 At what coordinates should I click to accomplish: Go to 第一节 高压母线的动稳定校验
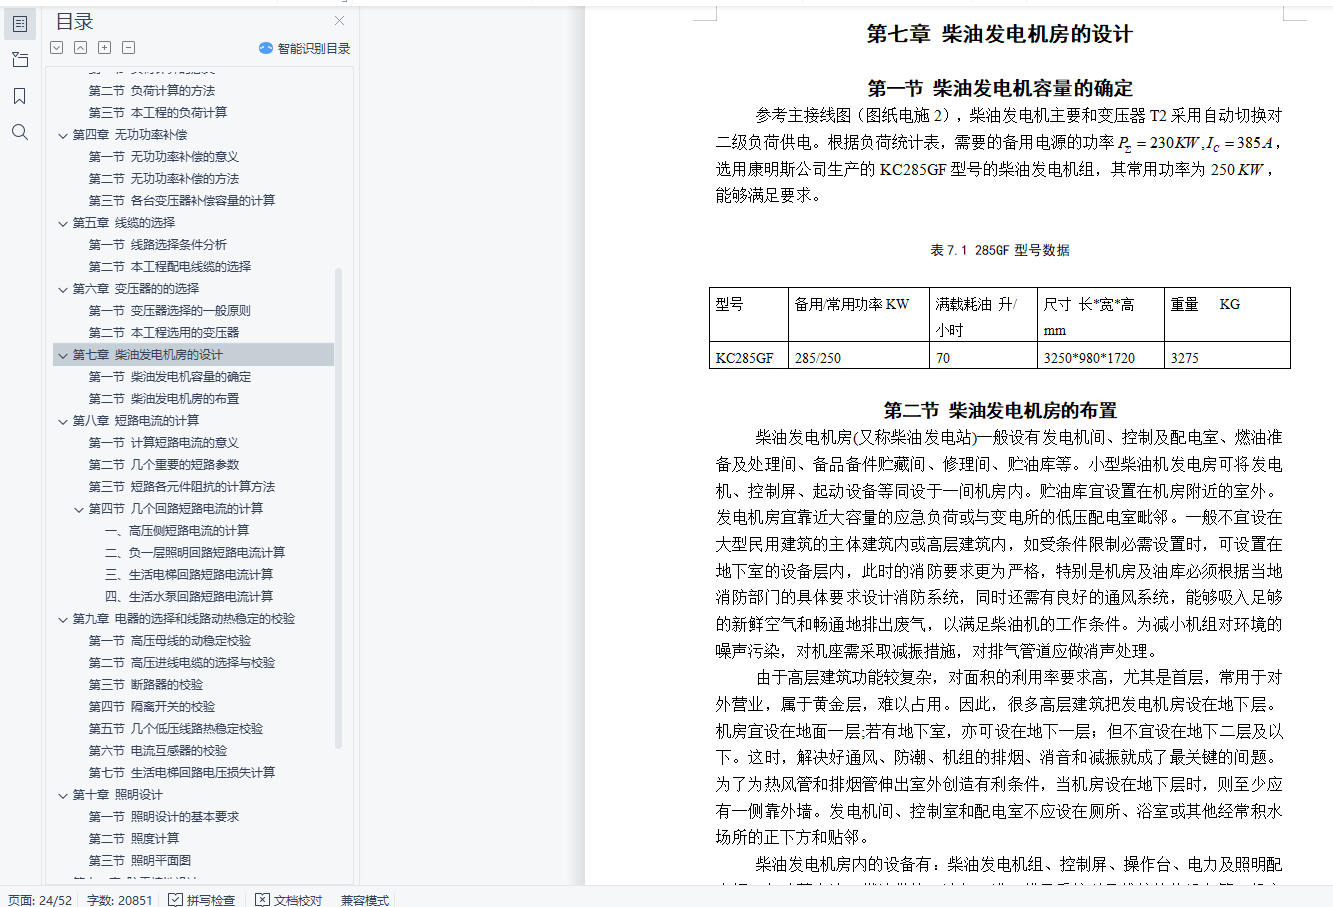point(170,641)
